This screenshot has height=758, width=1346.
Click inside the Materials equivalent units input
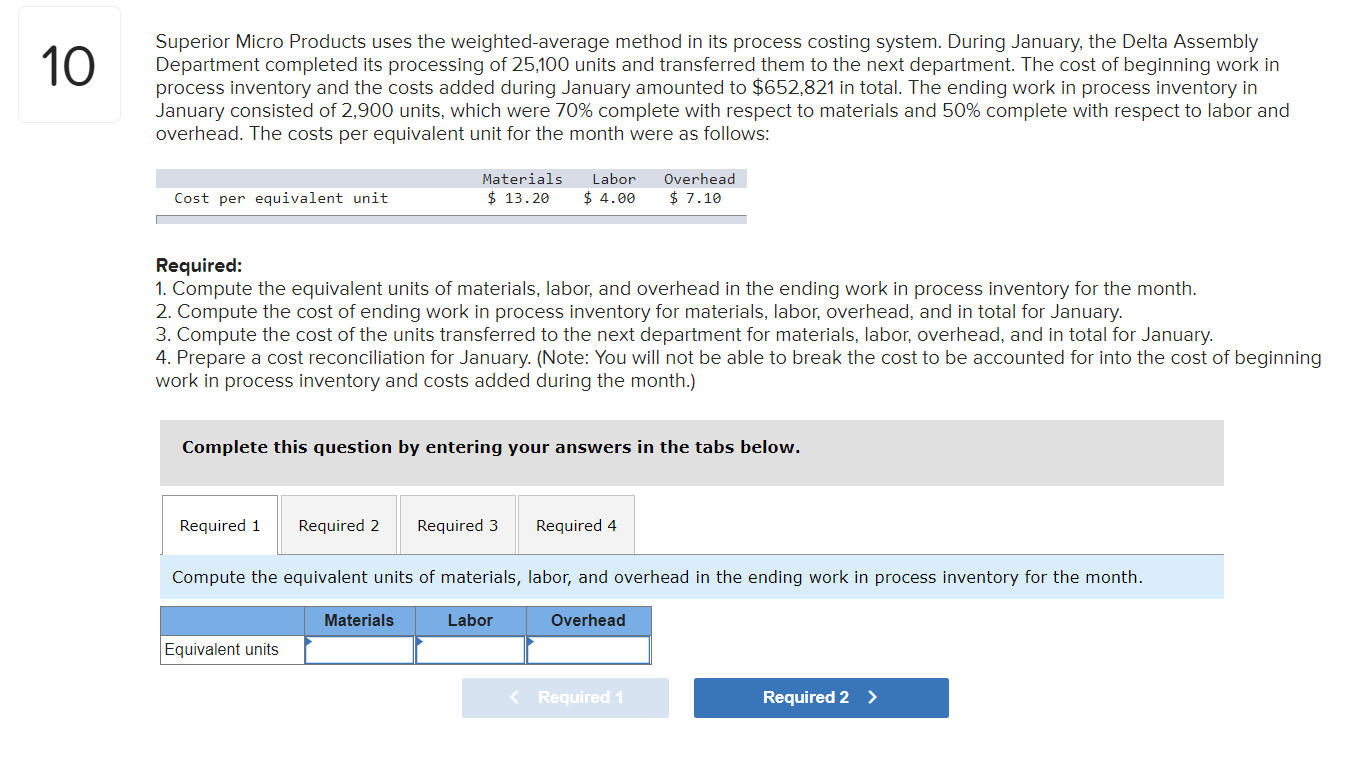(x=362, y=649)
